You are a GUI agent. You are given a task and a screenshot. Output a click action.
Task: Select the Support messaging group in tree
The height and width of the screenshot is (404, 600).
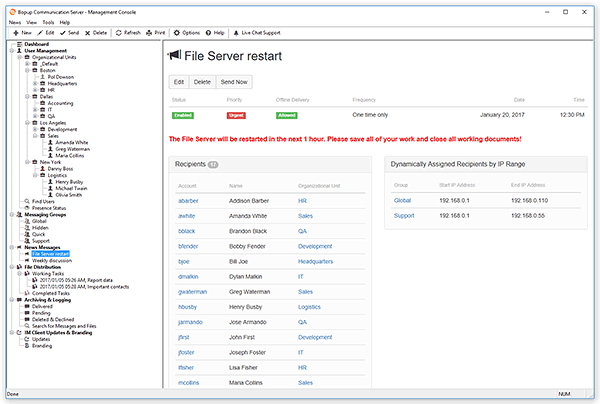point(41,241)
